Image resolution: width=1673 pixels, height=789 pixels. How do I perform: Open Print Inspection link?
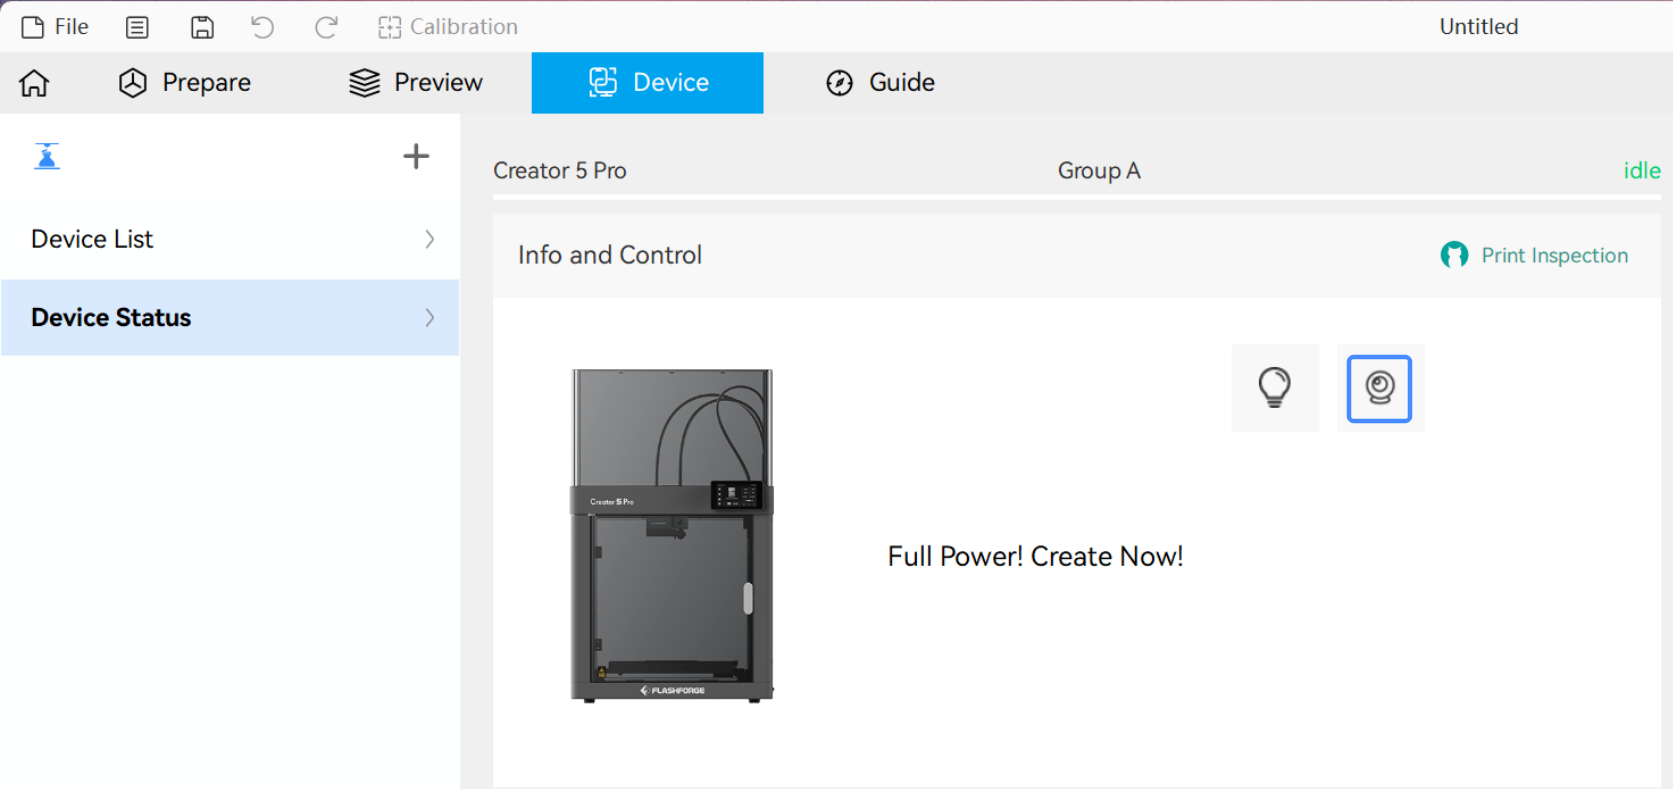coord(1555,256)
